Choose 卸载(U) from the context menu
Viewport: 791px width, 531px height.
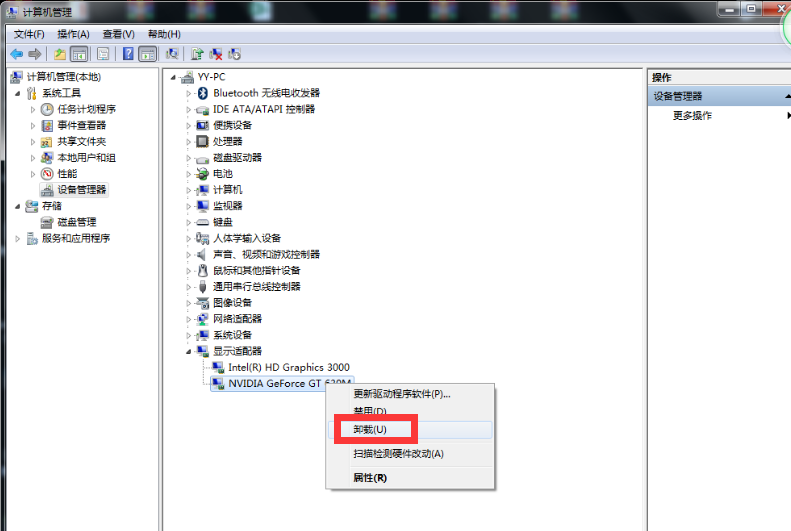[369, 429]
